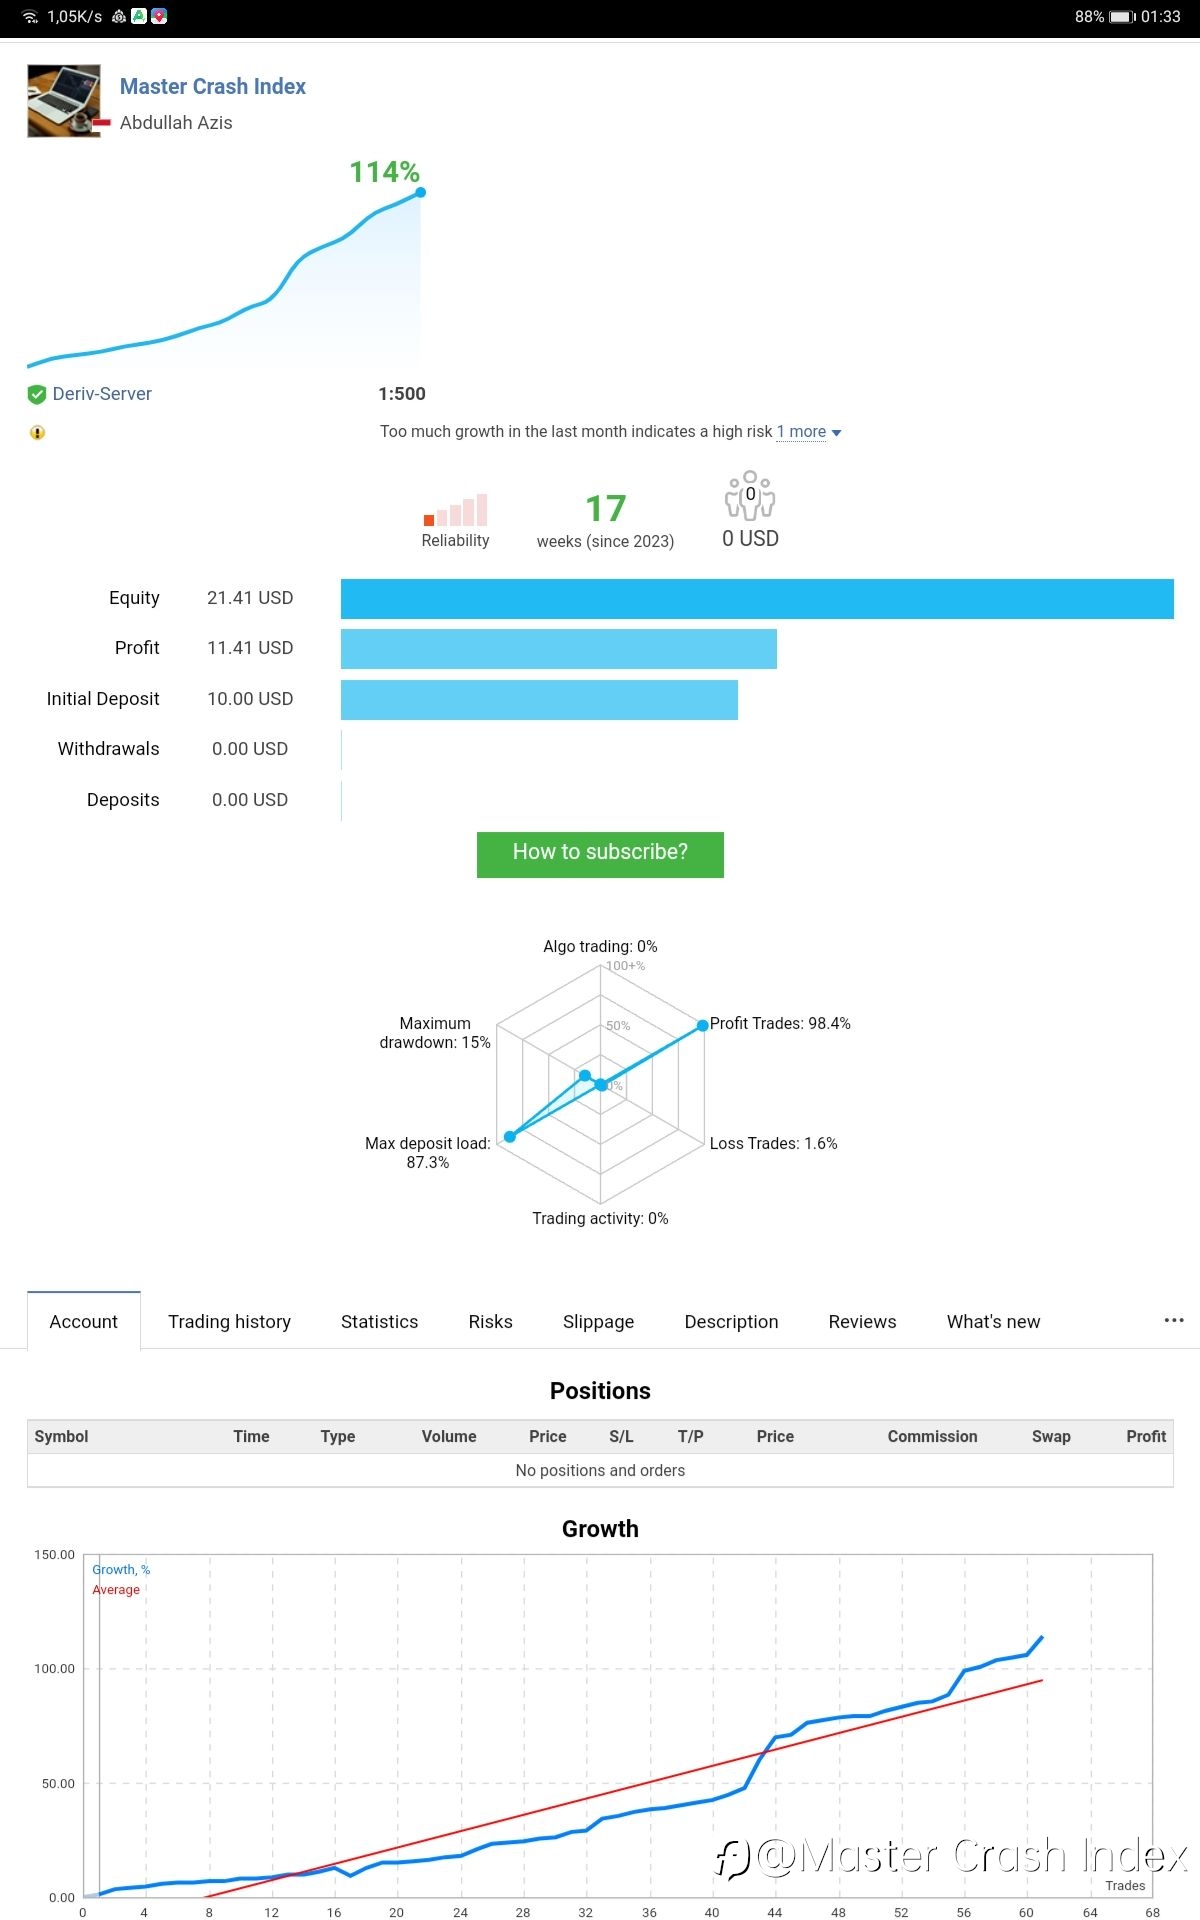Click the Maximum drawdown 15% label
This screenshot has width=1200, height=1920.
pos(435,1033)
